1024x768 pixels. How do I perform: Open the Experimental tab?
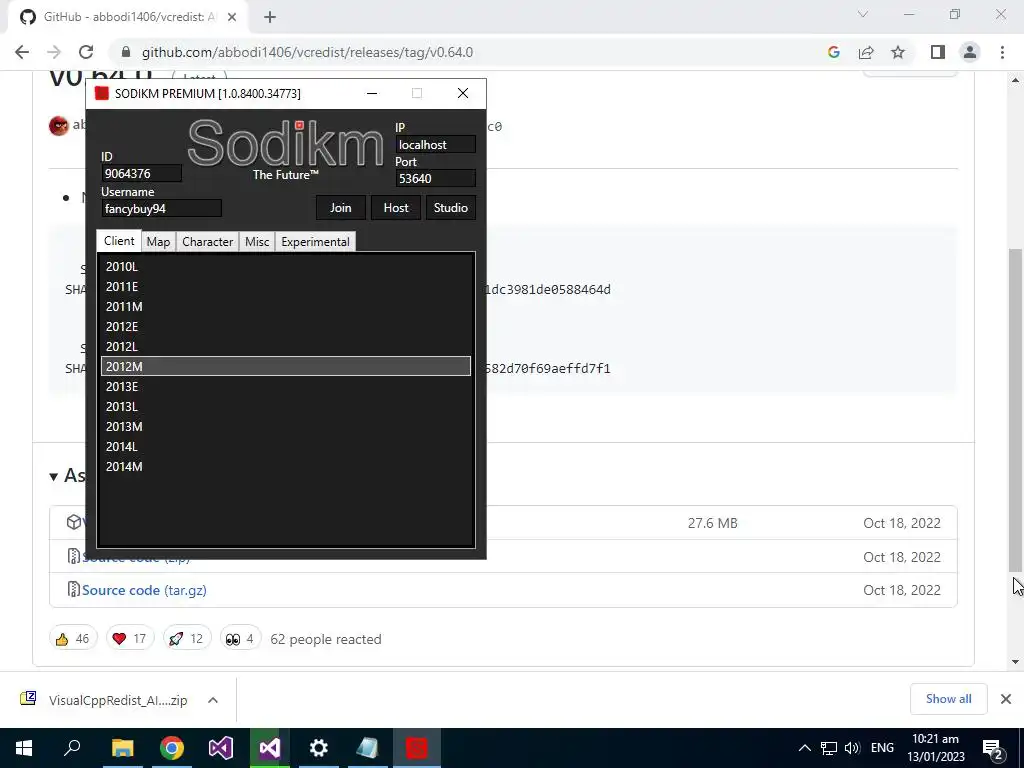[315, 242]
